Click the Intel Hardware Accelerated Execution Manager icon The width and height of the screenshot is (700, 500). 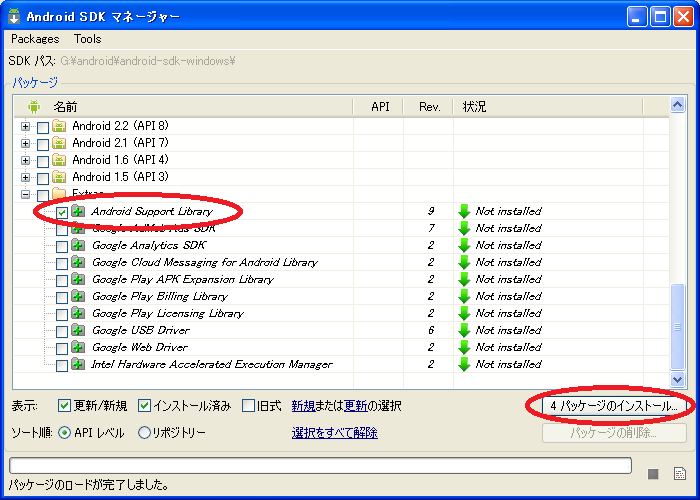pyautogui.click(x=79, y=364)
